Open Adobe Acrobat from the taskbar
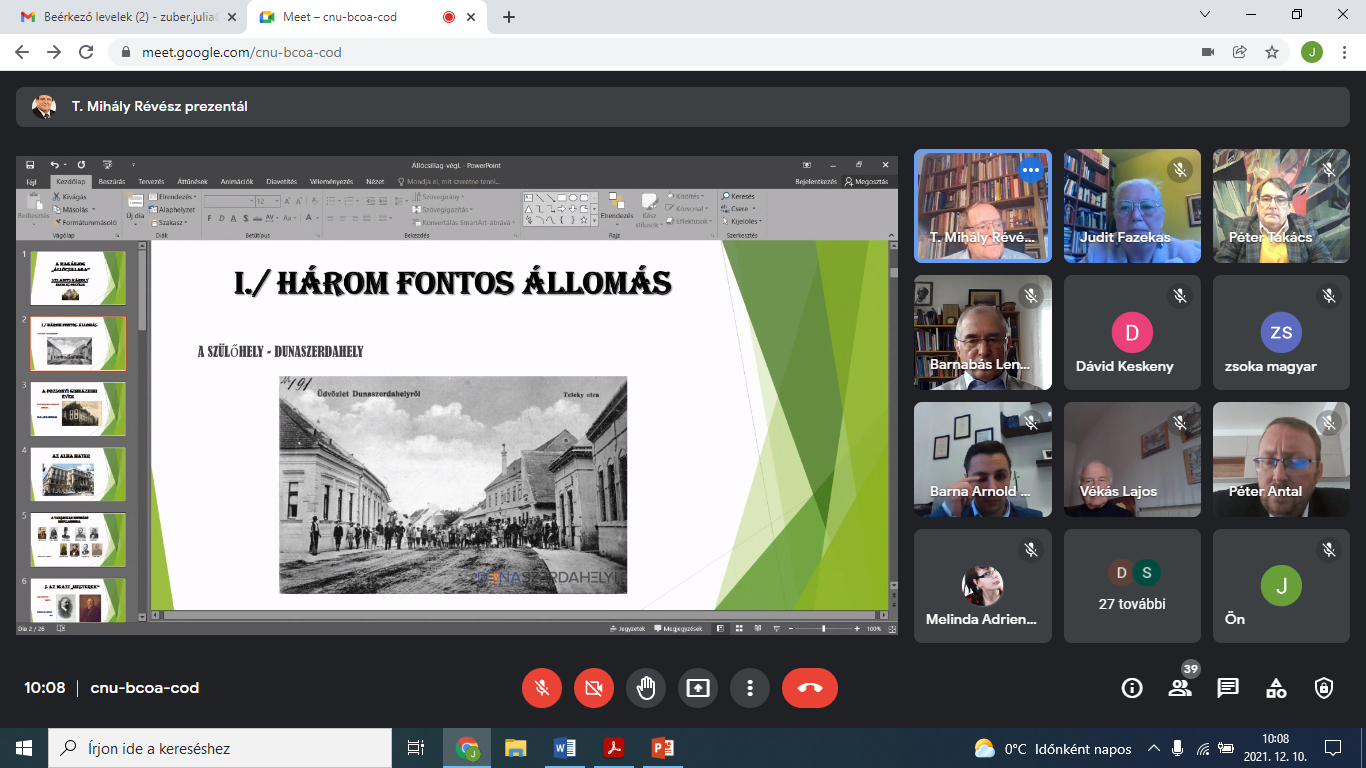1366x768 pixels. tap(613, 748)
